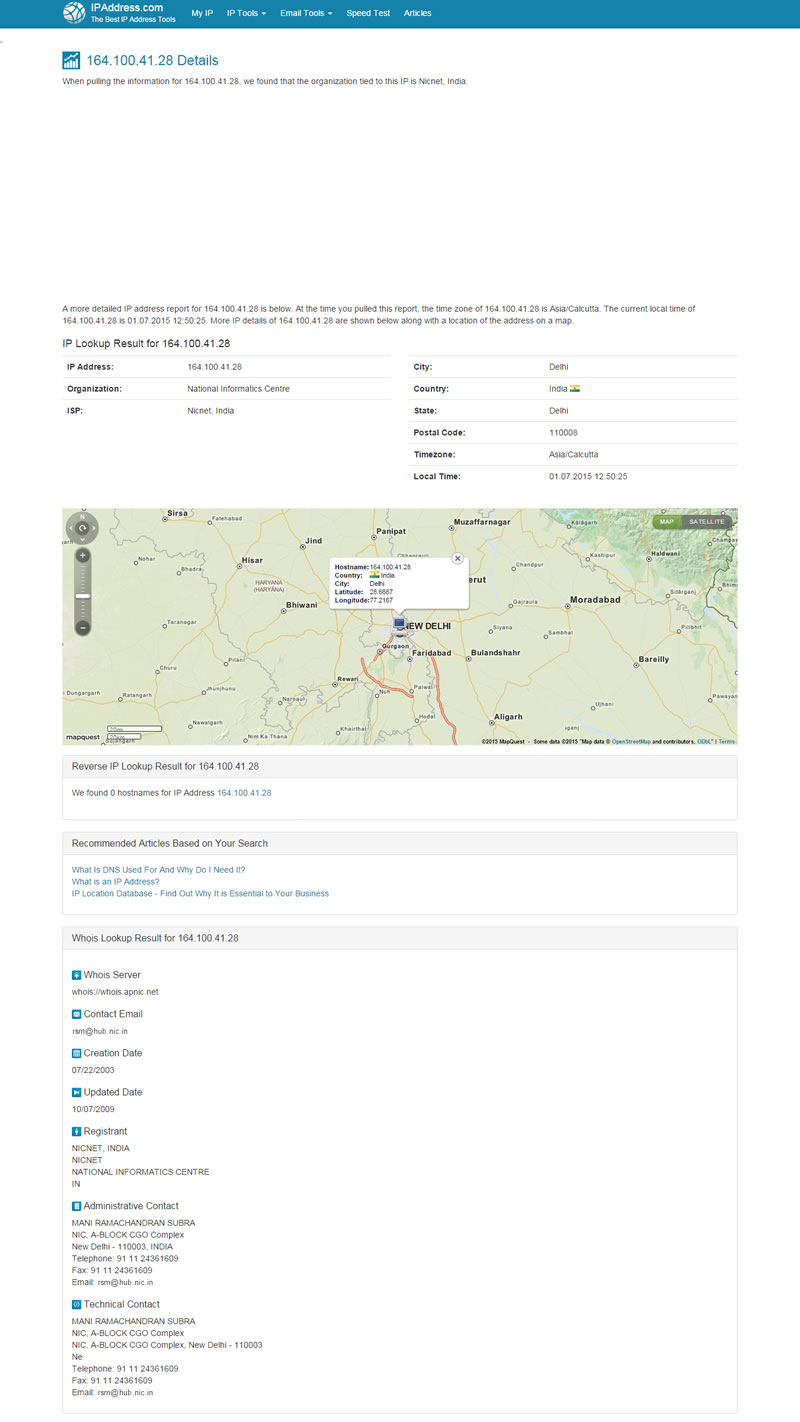Click the IPAddress.com globe logo
This screenshot has width=800, height=1422.
[x=75, y=13]
